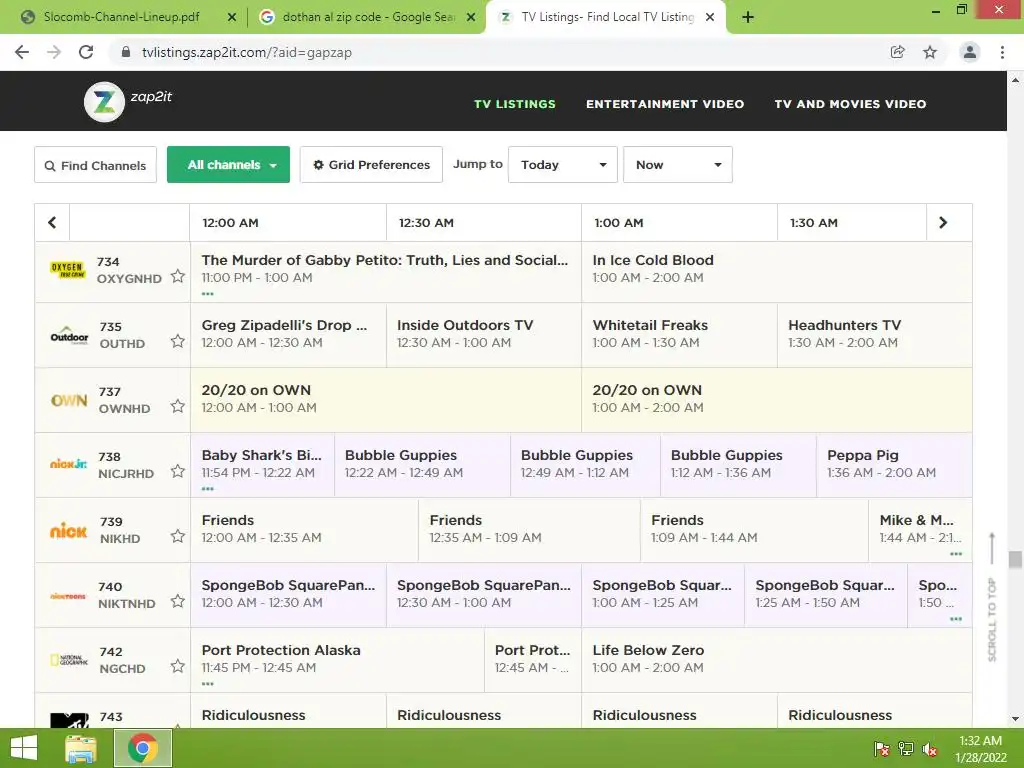1024x768 pixels.
Task: Open network tray icon
Action: click(906, 749)
